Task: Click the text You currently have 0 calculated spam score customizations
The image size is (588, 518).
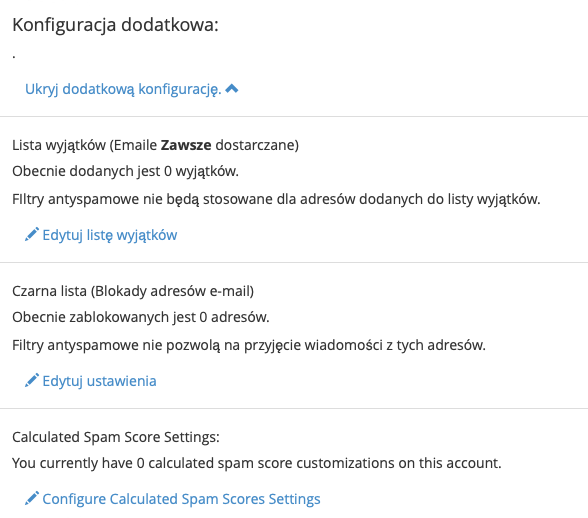Action: click(x=256, y=463)
